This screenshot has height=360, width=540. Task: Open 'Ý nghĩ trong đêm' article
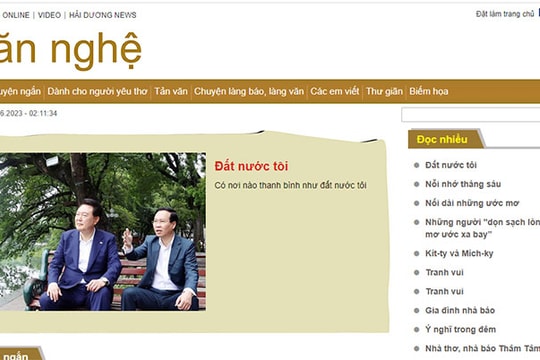[x=460, y=329]
